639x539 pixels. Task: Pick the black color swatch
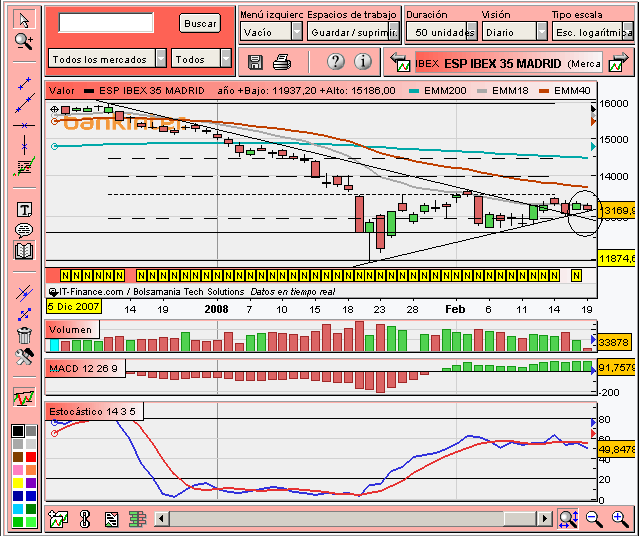18,431
